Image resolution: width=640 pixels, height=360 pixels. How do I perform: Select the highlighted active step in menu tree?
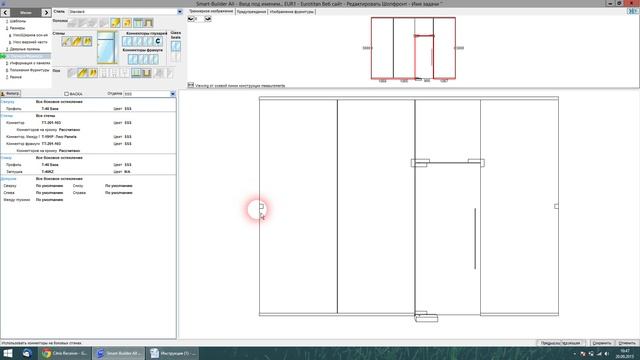coord(26,56)
